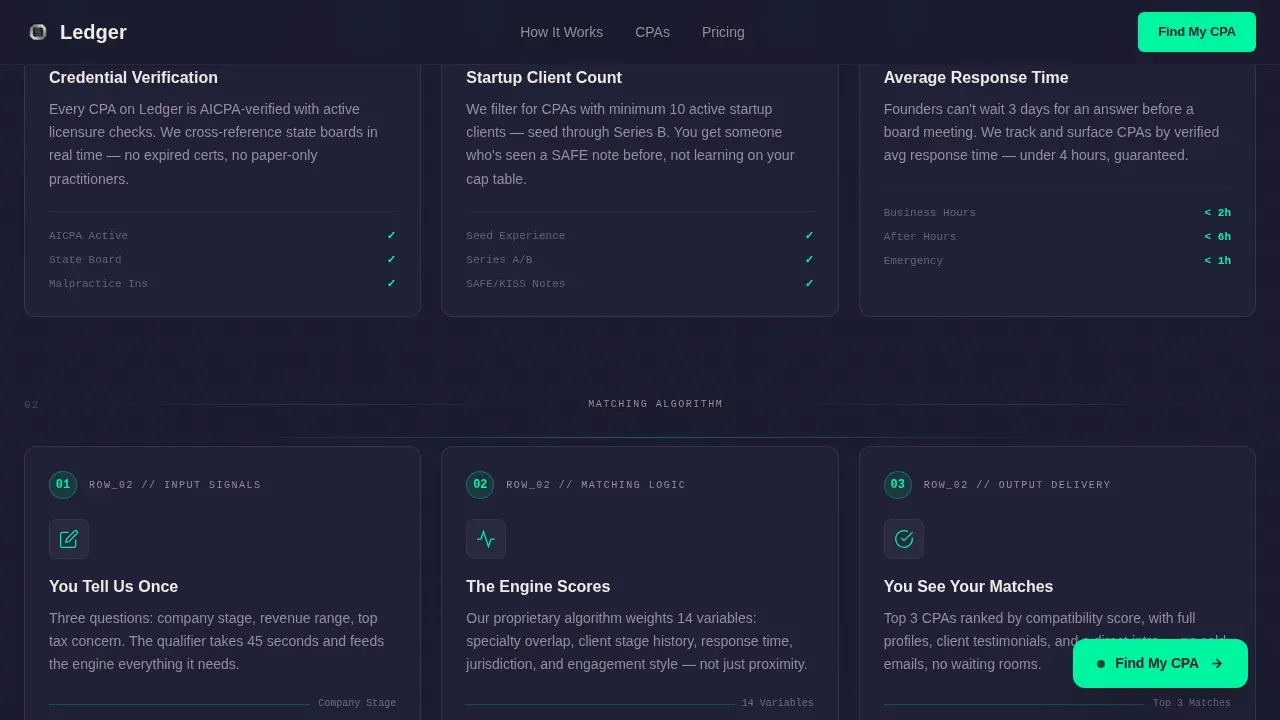Select the Credential Verification heading
The image size is (1280, 720).
point(133,78)
